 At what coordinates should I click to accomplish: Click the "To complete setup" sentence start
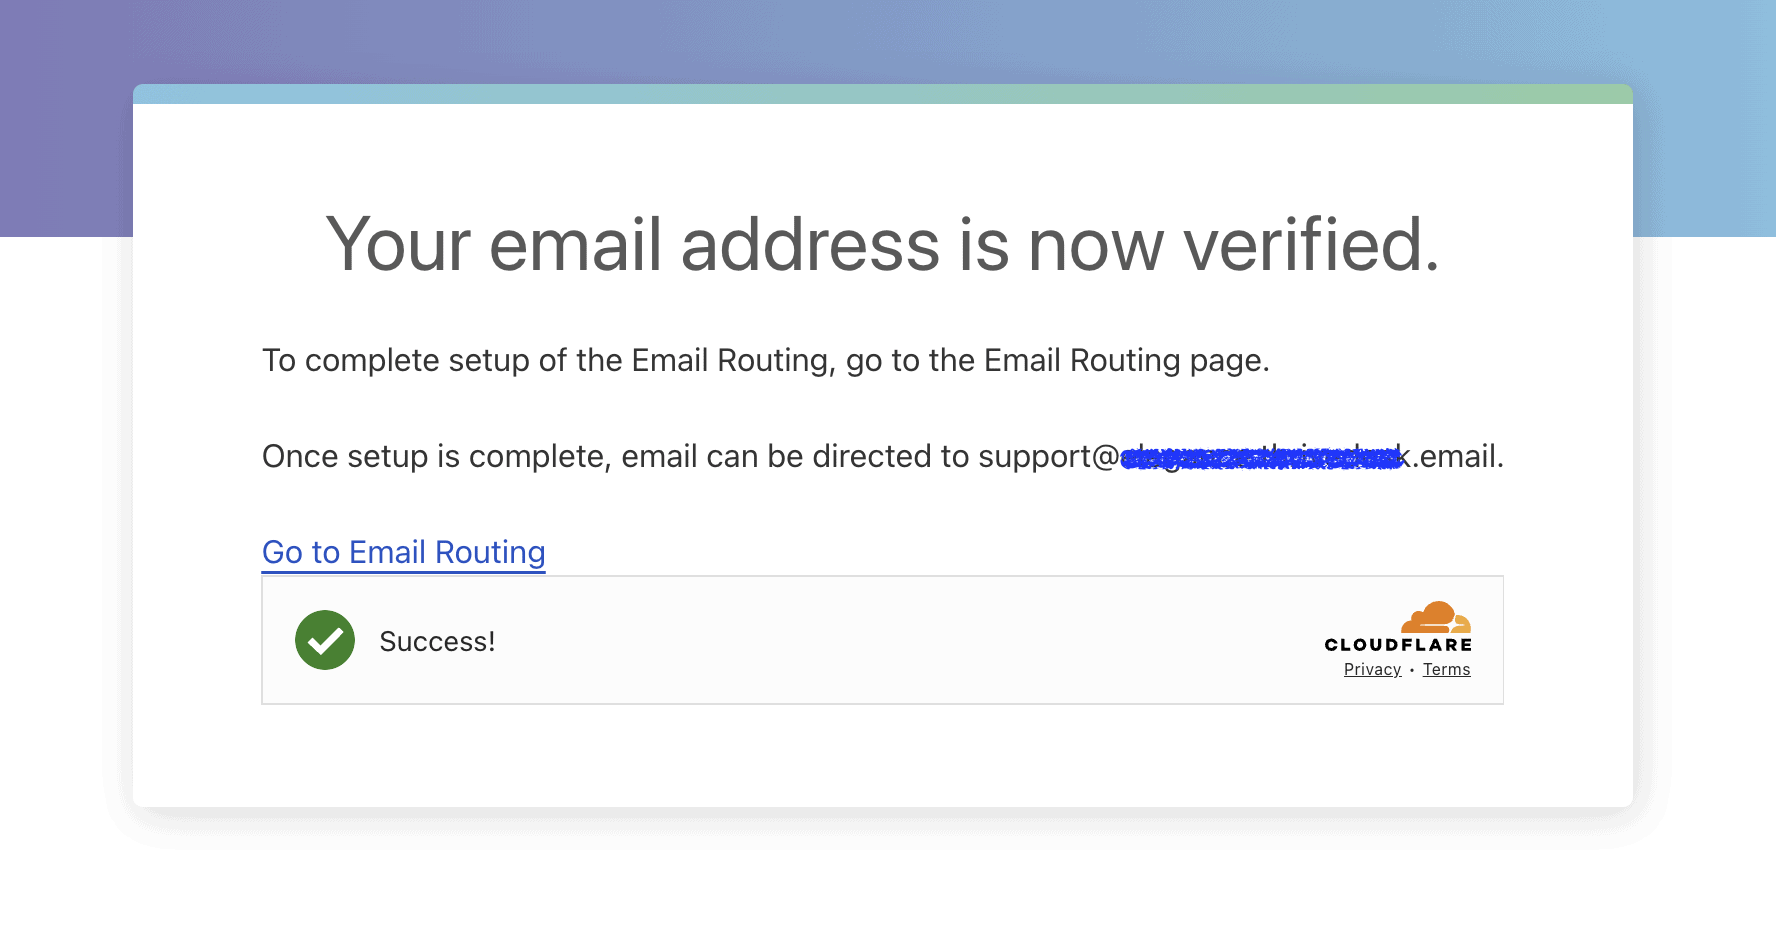click(x=350, y=361)
